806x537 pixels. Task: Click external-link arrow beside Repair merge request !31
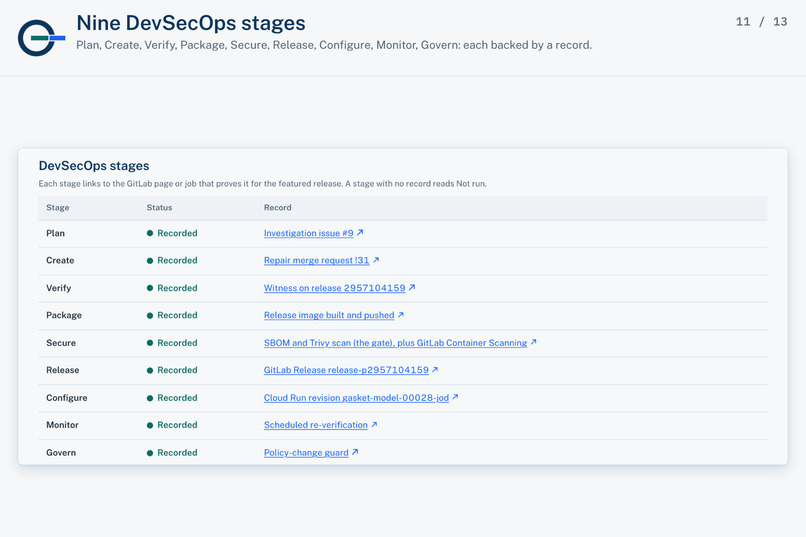pos(376,260)
